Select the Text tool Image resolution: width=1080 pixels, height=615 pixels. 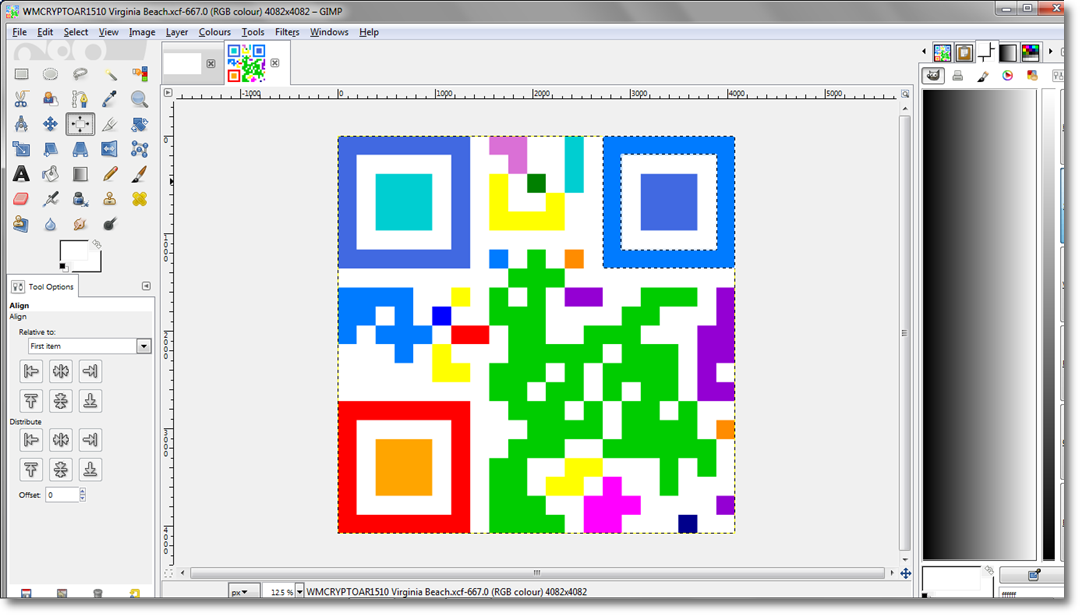click(21, 174)
